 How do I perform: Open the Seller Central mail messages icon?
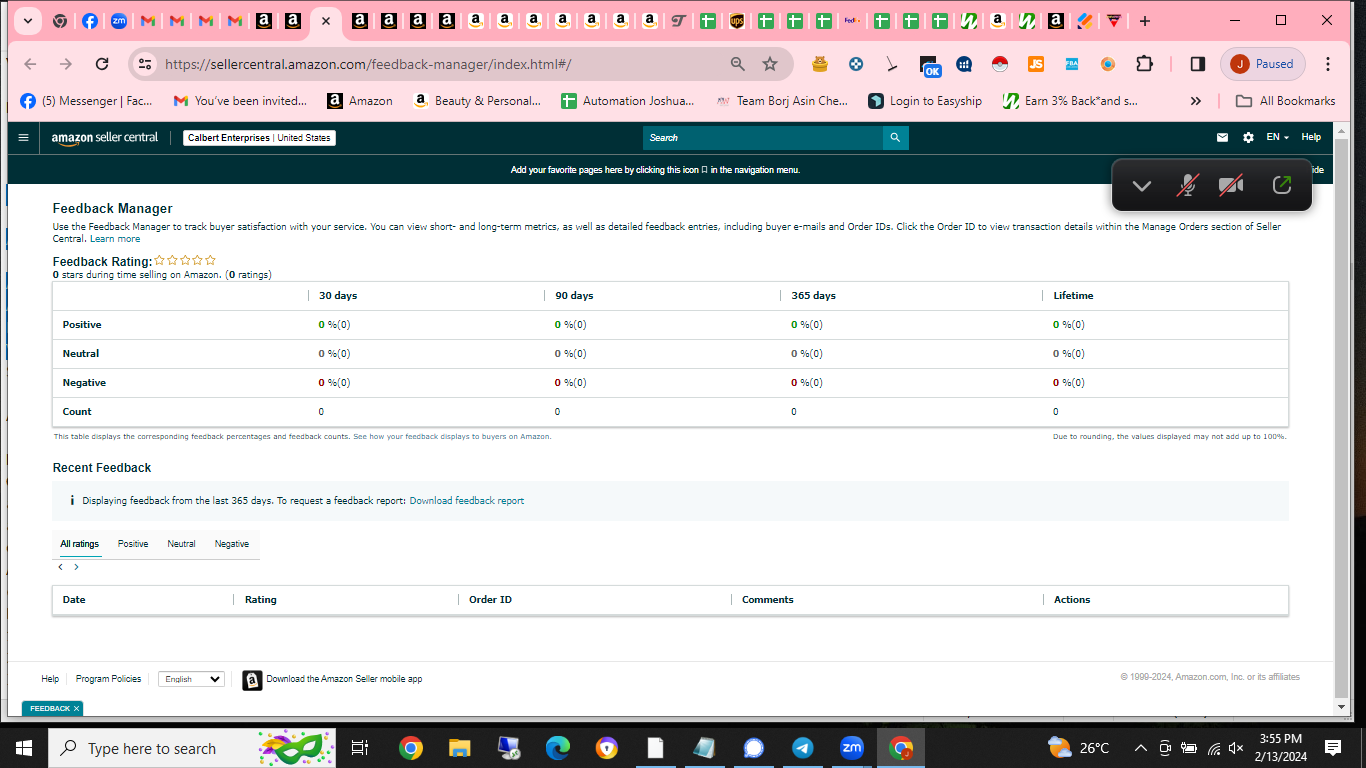click(1222, 138)
